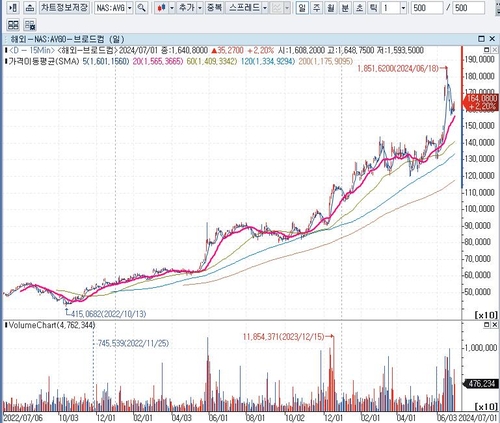The height and width of the screenshot is (423, 500).
Task: Click the SMA 20 magenta legend value
Action: [x=158, y=61]
